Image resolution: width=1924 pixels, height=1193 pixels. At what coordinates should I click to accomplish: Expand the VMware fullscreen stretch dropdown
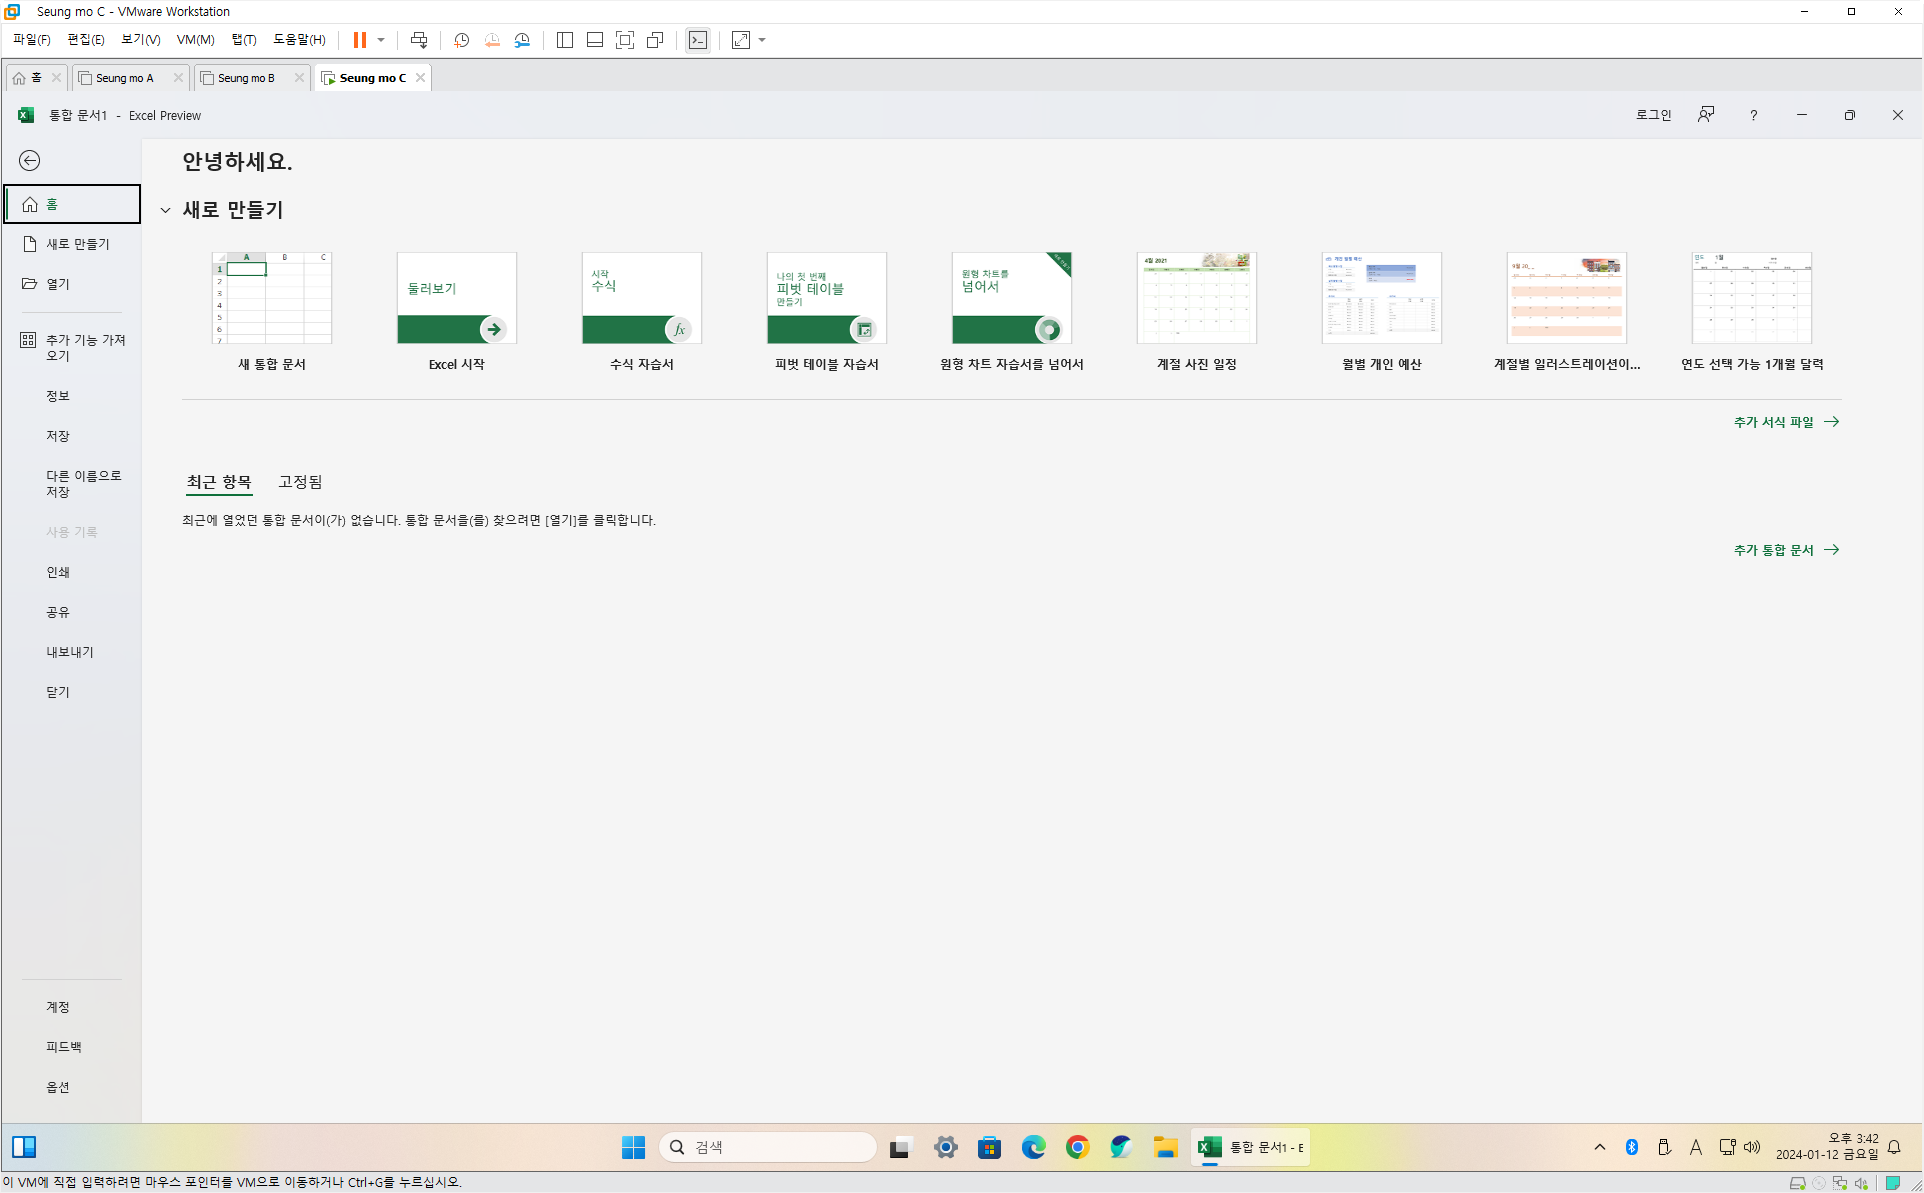(762, 40)
